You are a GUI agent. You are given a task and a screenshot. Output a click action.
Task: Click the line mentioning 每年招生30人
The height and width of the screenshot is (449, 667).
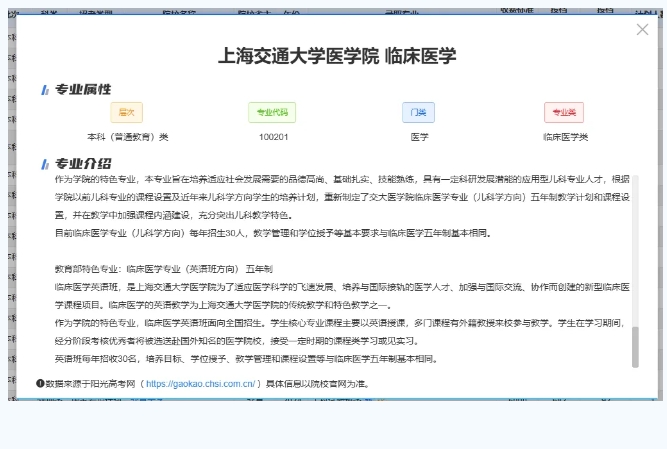point(273,233)
